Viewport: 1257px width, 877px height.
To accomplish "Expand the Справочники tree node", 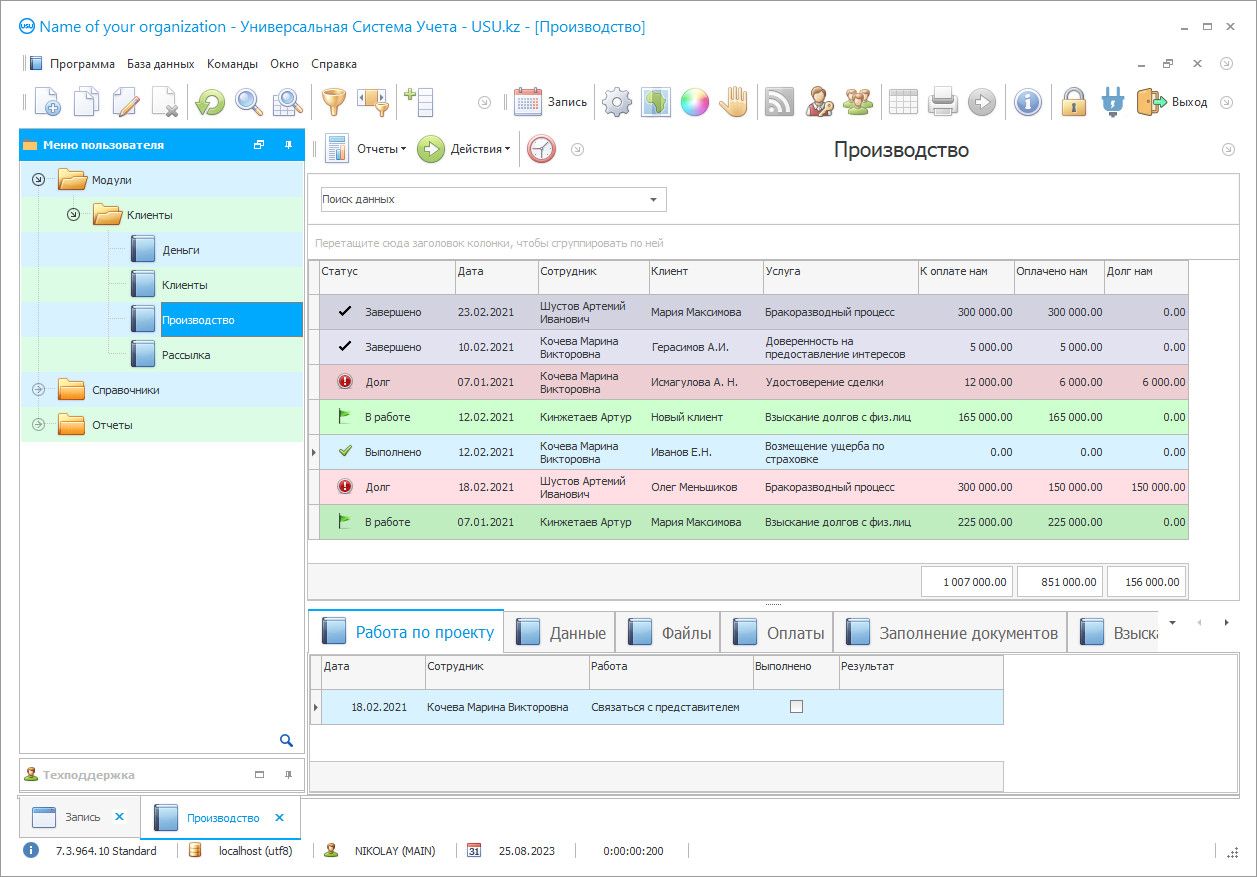I will click(x=38, y=390).
